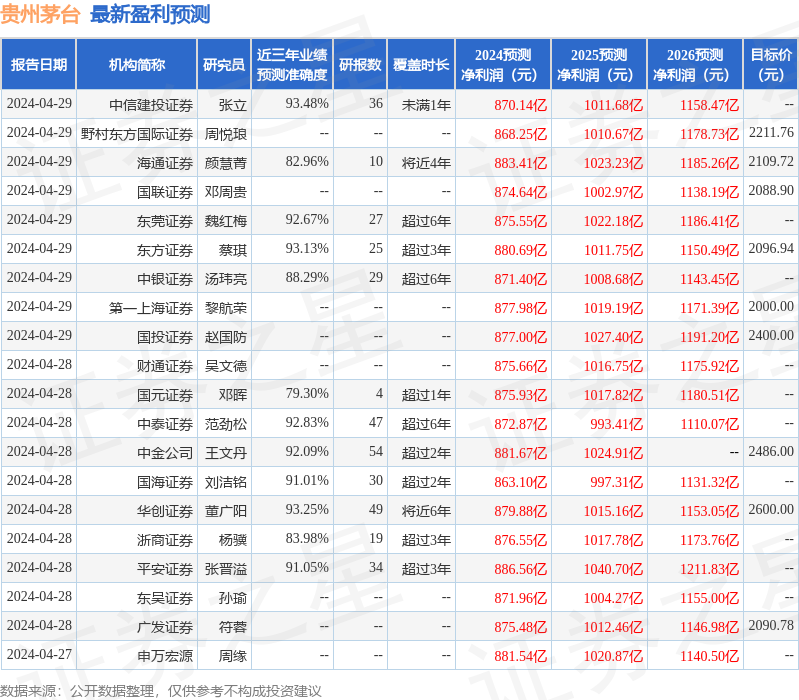Click the 数据来源 footer note
Image resolution: width=799 pixels, height=700 pixels.
(x=161, y=691)
